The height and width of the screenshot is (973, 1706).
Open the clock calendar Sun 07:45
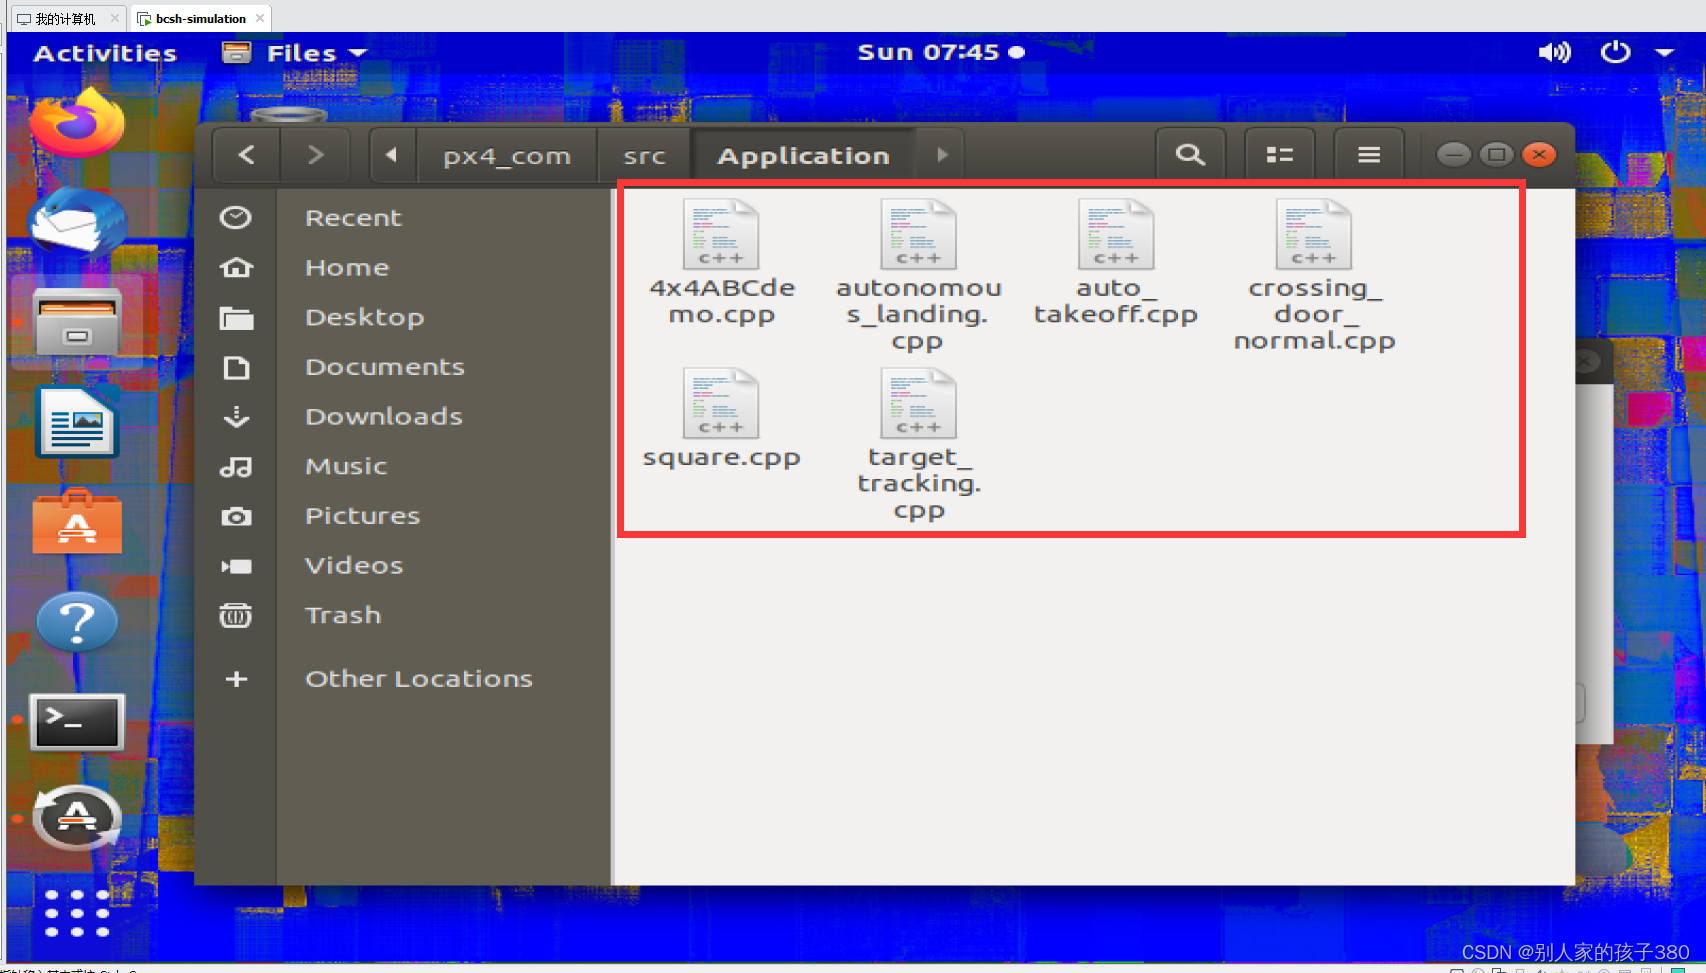(940, 52)
